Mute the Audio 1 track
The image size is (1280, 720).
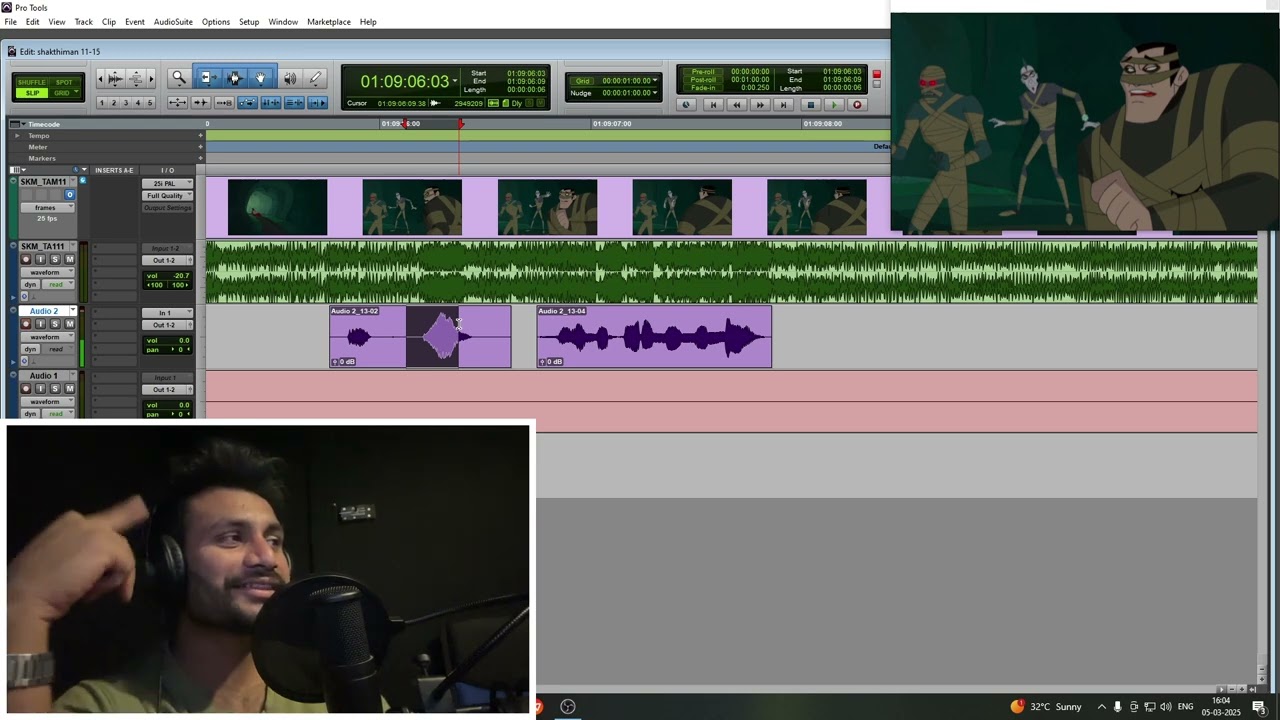[x=70, y=389]
